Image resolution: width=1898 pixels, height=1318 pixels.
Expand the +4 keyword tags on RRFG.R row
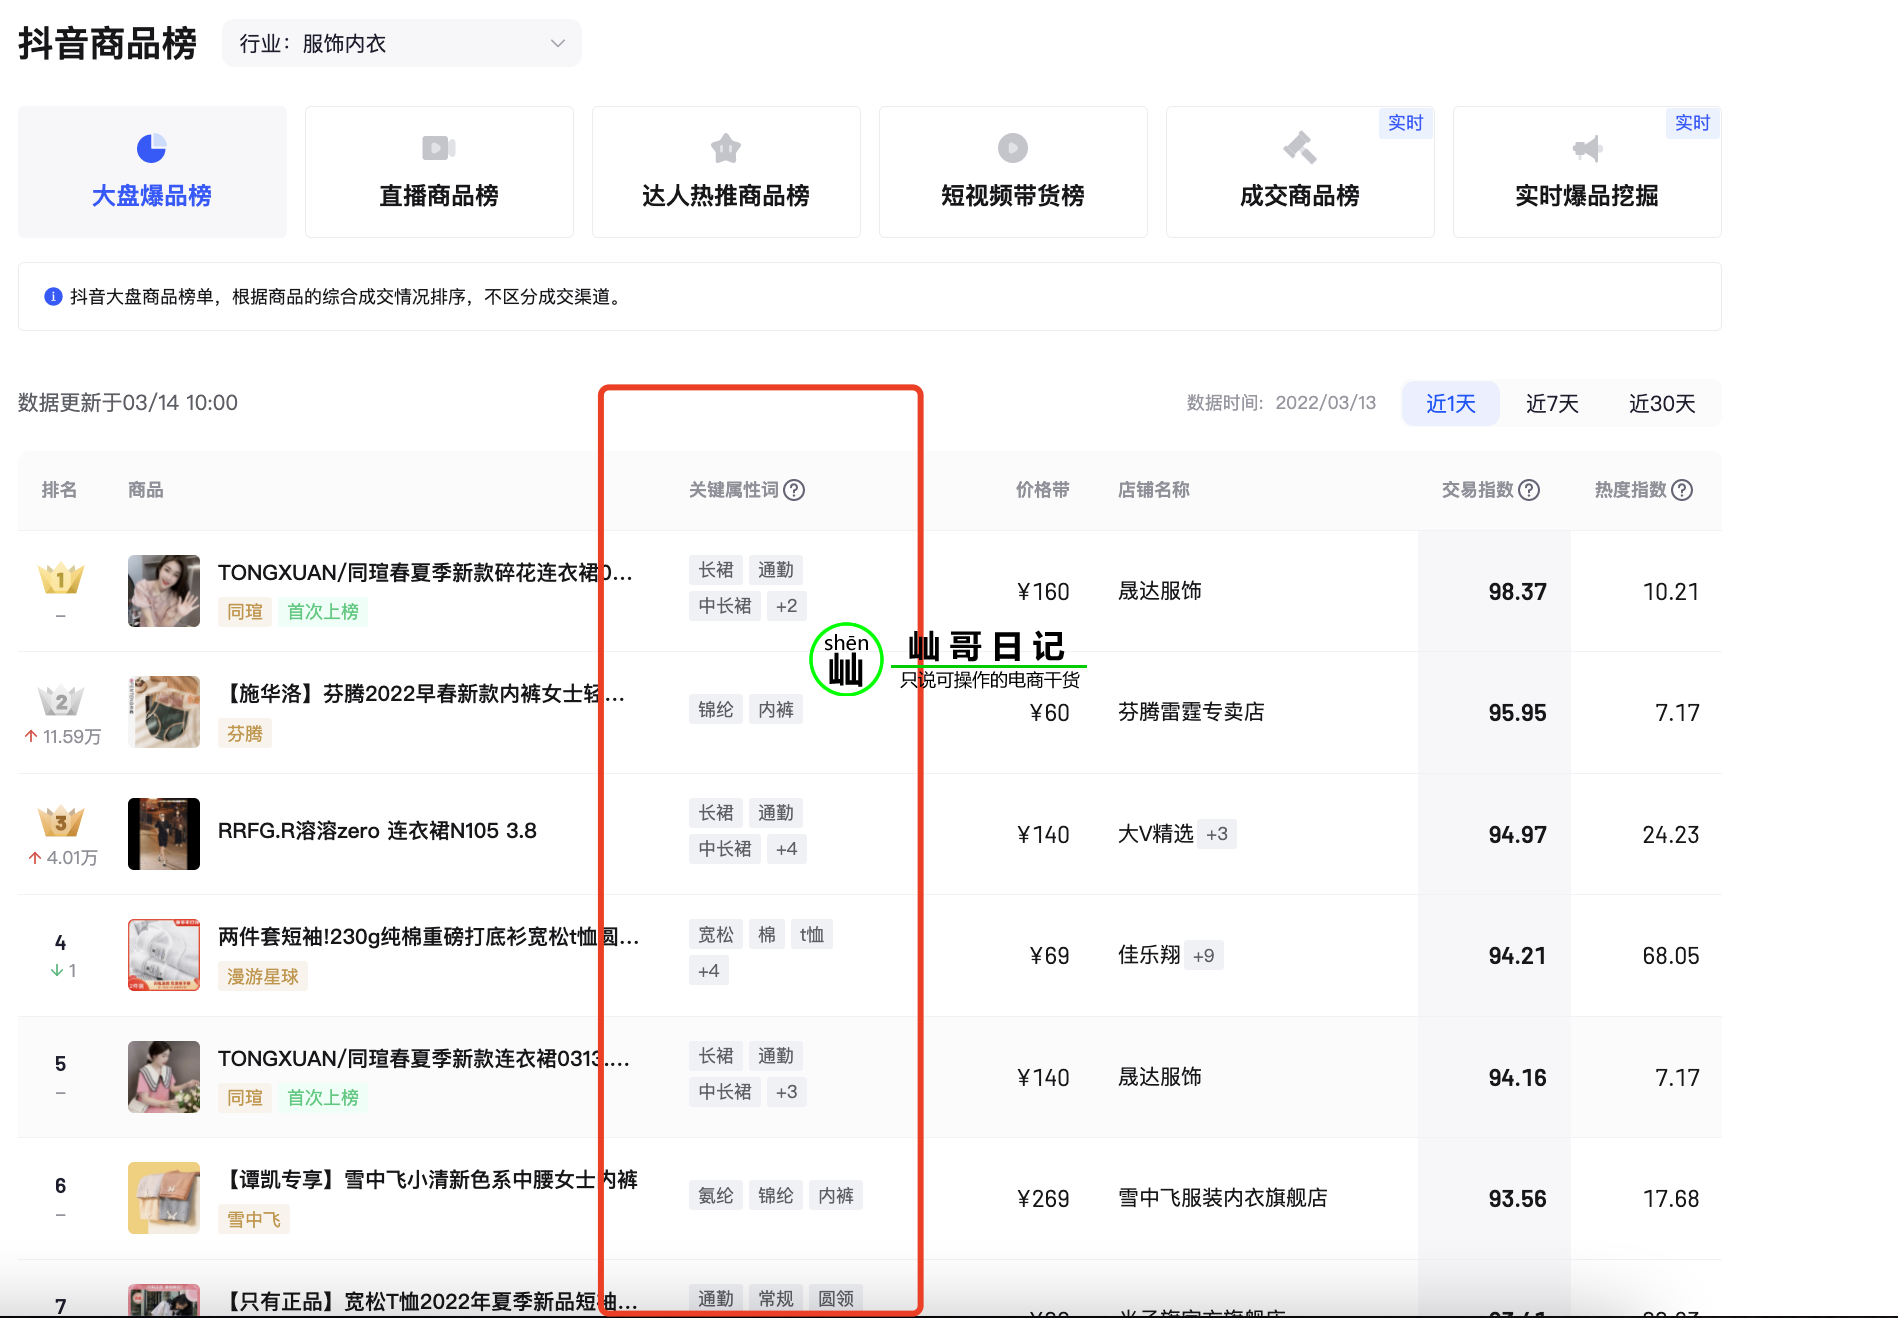pos(787,849)
